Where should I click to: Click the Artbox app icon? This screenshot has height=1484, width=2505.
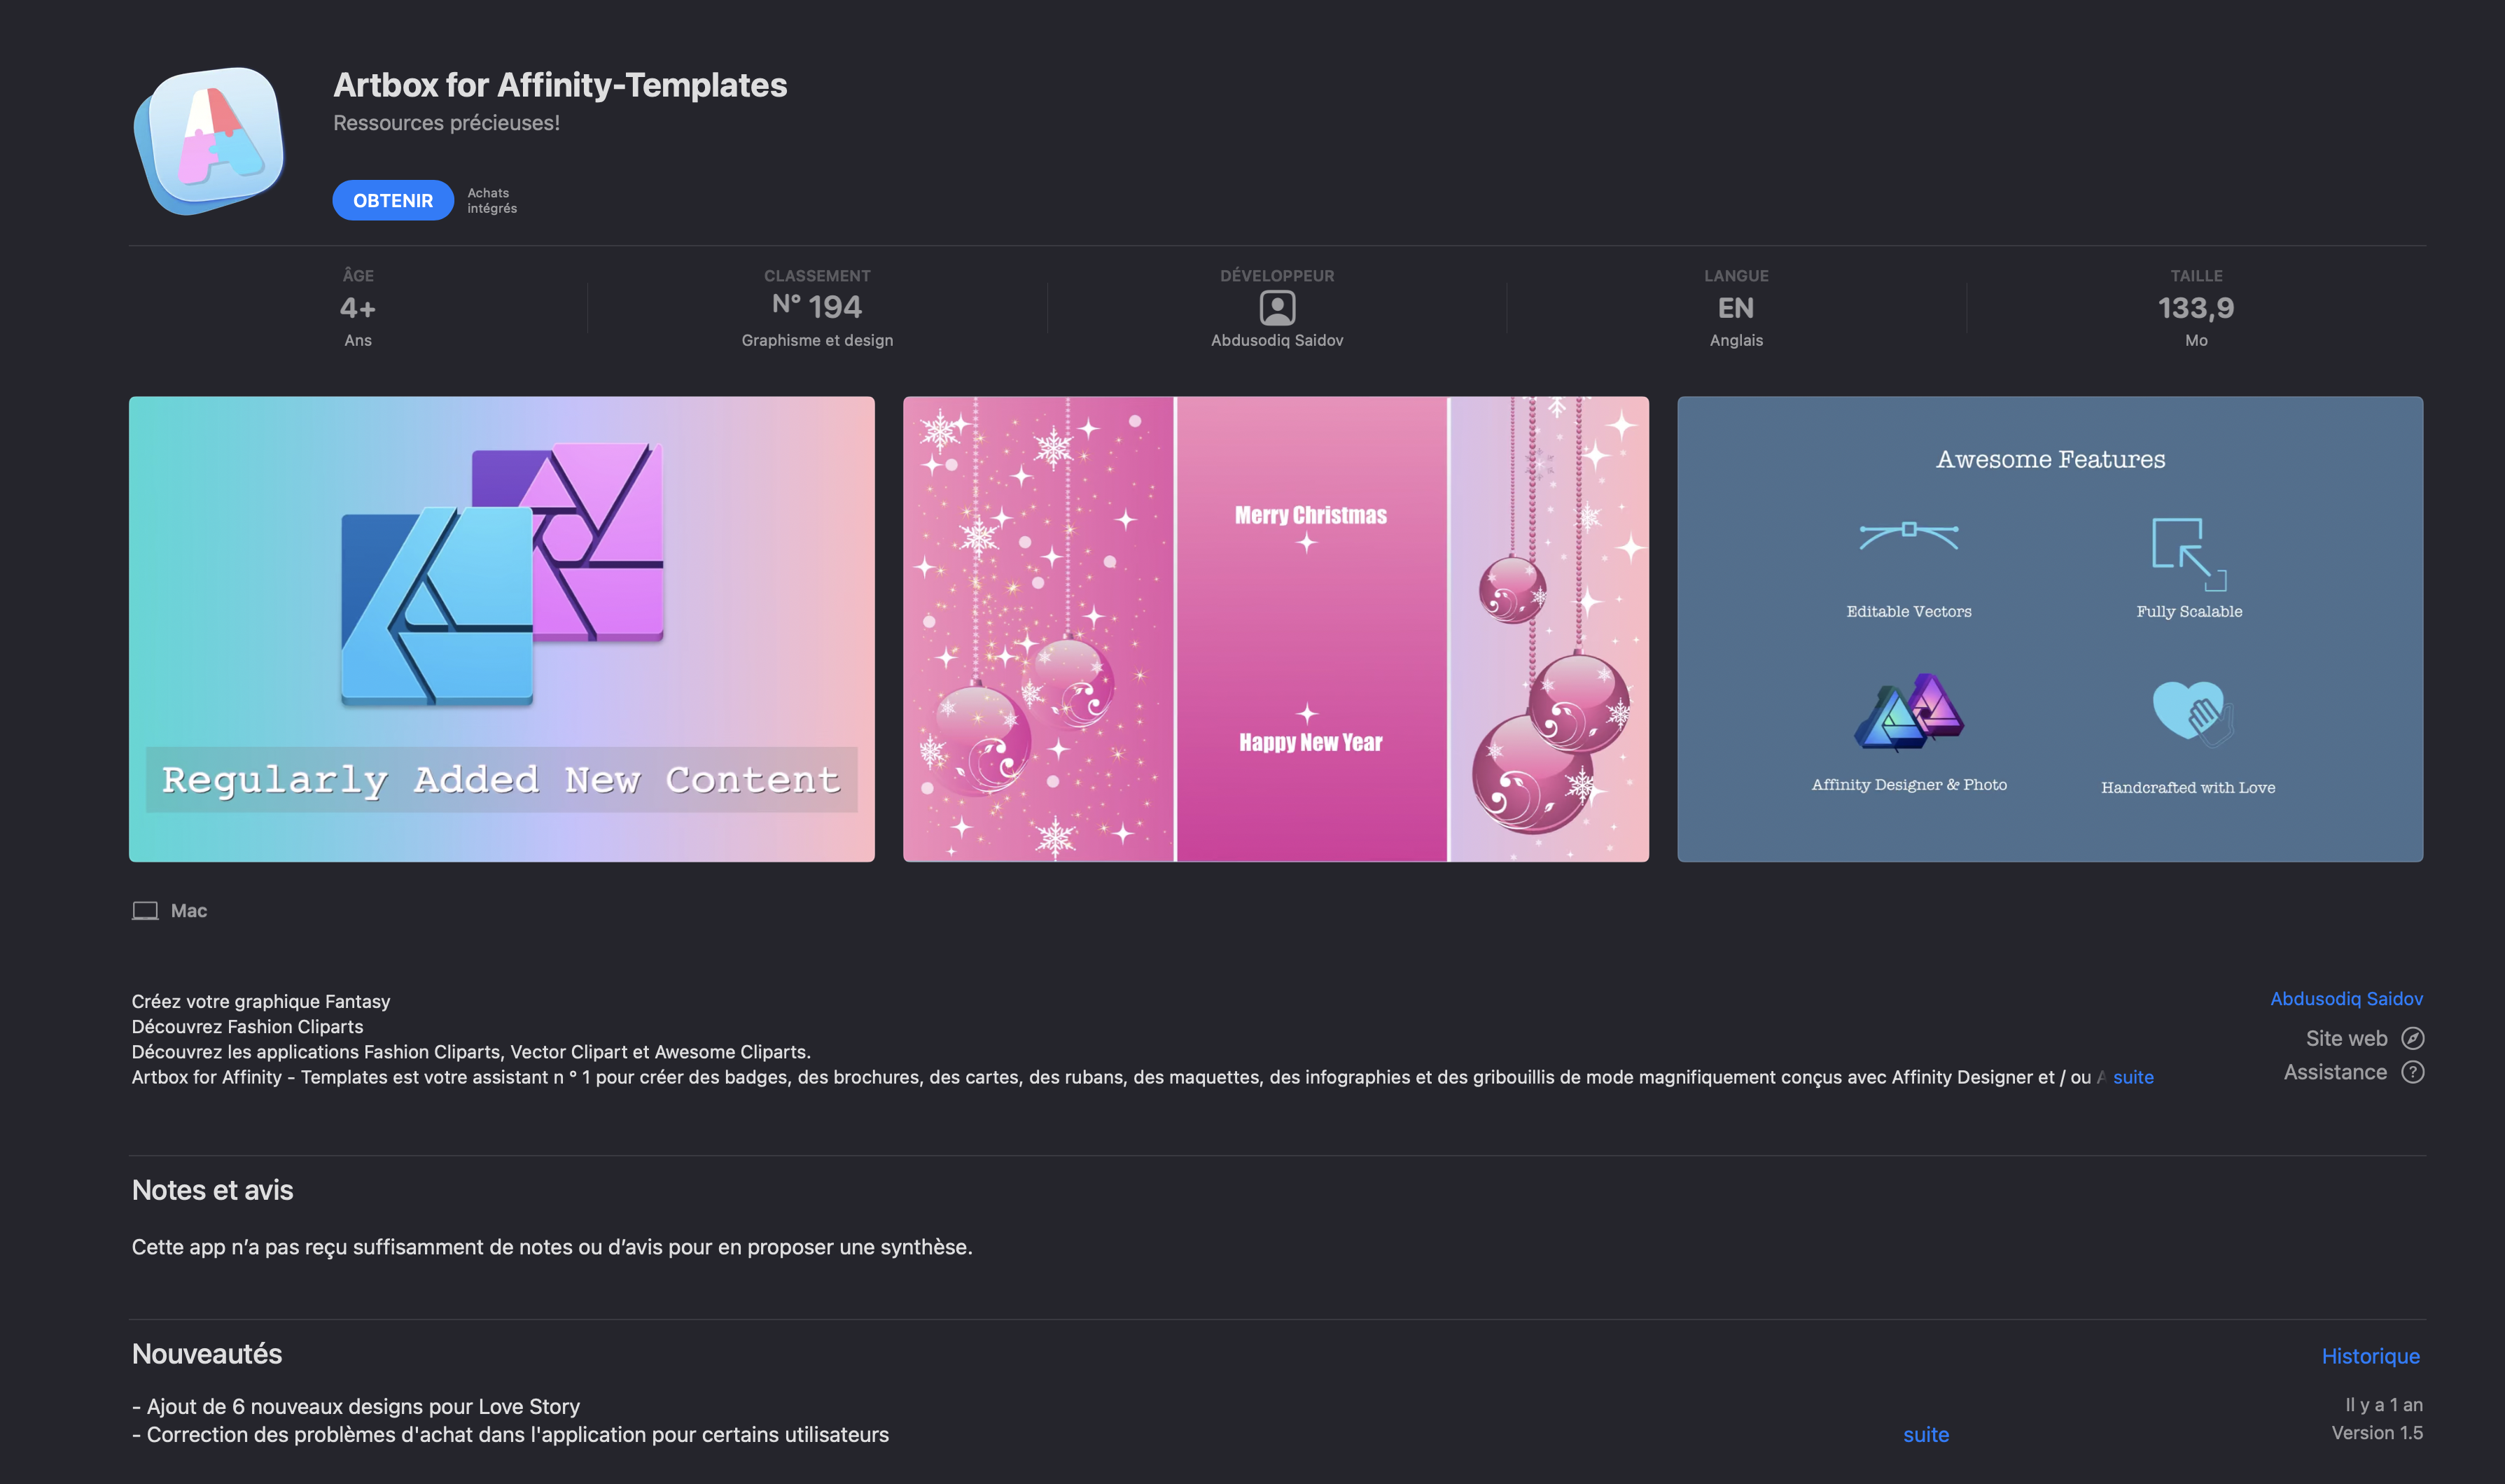point(210,141)
